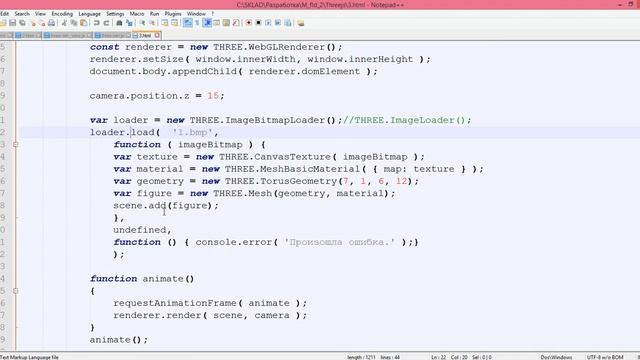Open the Settings menu
The height and width of the screenshot is (360, 640).
pos(115,13)
